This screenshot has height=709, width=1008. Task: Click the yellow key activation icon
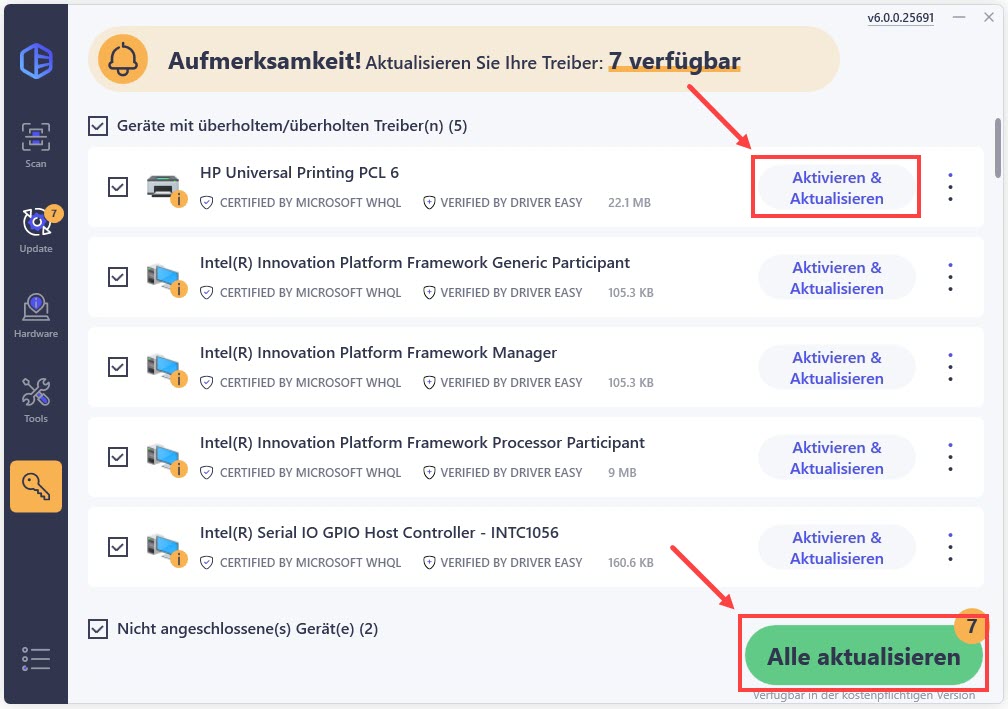tap(35, 486)
